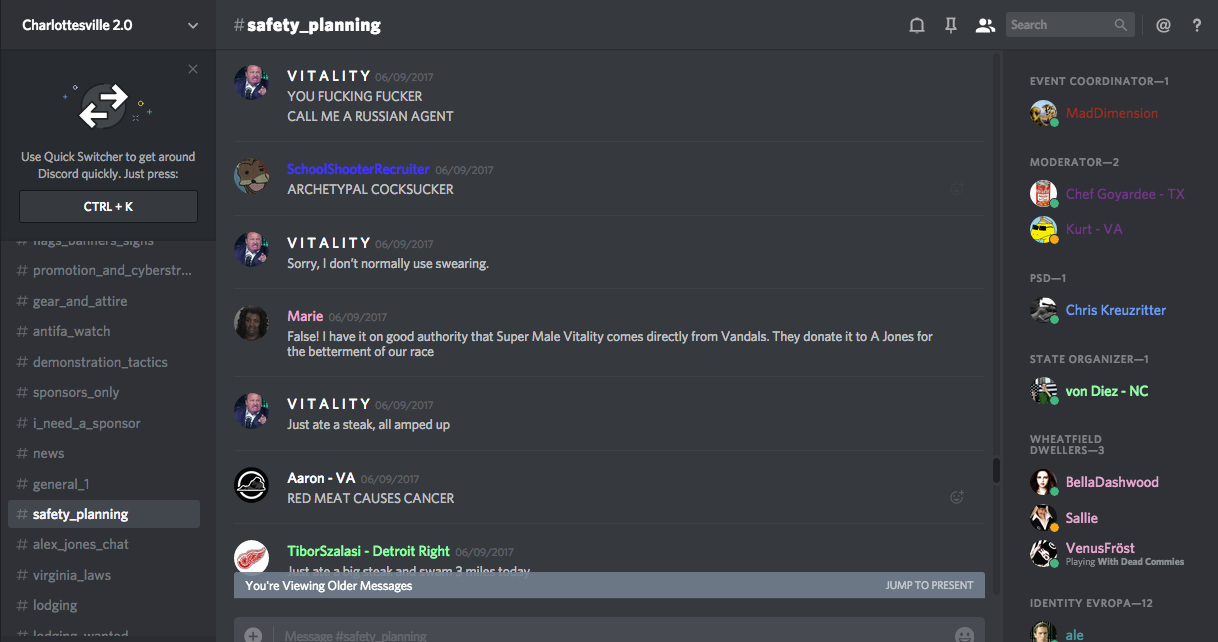Open notification settings bell icon
The height and width of the screenshot is (642, 1218).
click(x=916, y=25)
